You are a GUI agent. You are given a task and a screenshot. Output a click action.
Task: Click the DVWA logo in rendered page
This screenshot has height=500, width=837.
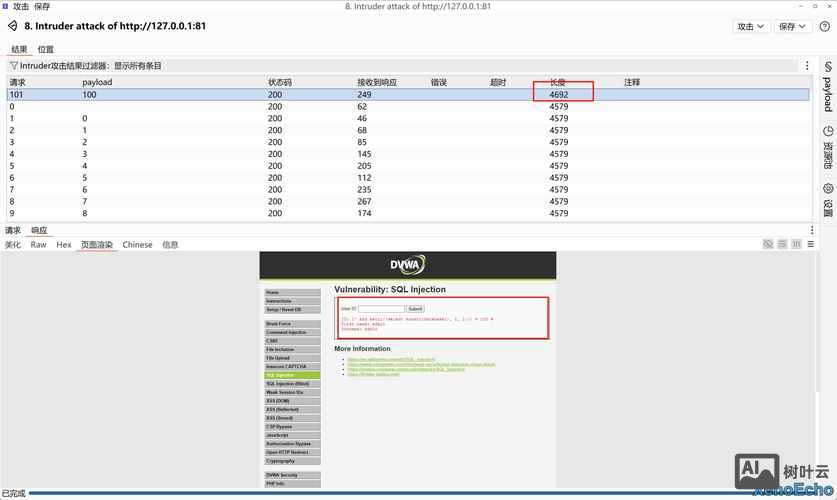[407, 265]
